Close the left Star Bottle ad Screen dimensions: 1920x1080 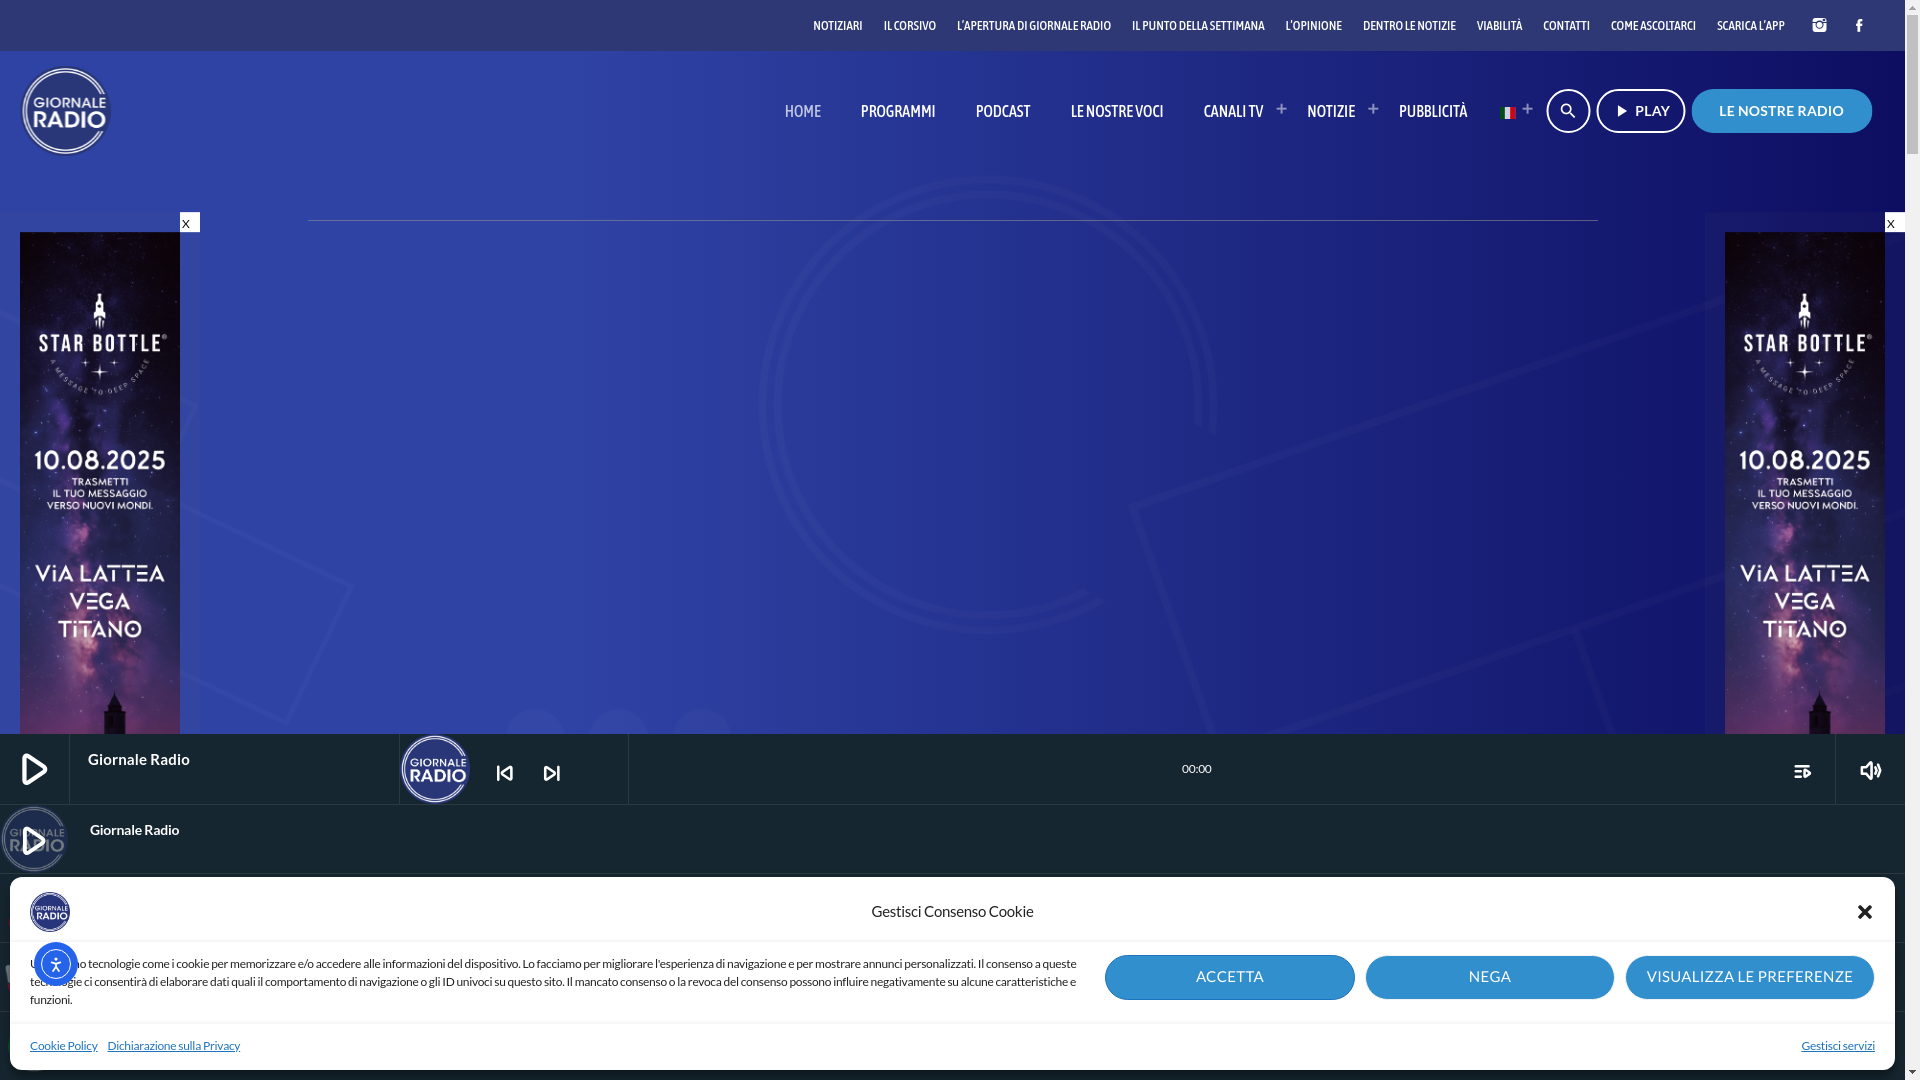click(190, 222)
